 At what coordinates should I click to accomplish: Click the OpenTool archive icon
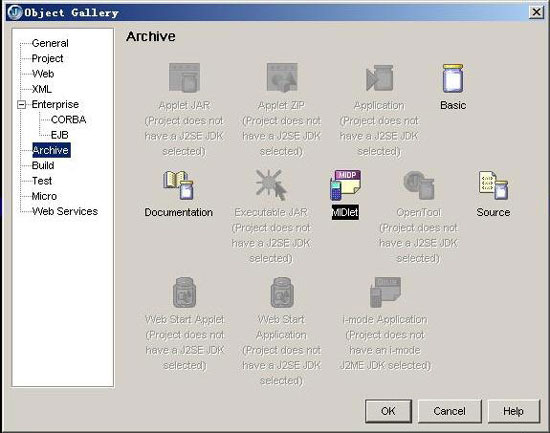pyautogui.click(x=418, y=185)
